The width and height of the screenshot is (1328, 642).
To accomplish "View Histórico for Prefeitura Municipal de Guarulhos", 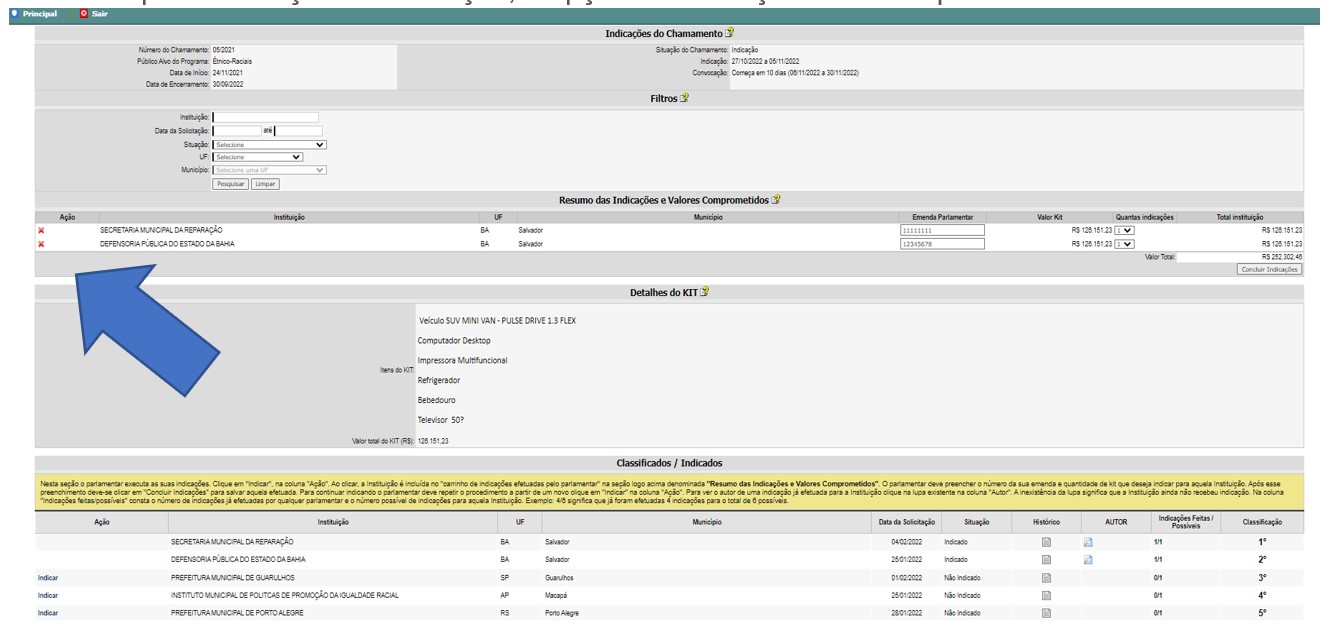I will 1046,577.
